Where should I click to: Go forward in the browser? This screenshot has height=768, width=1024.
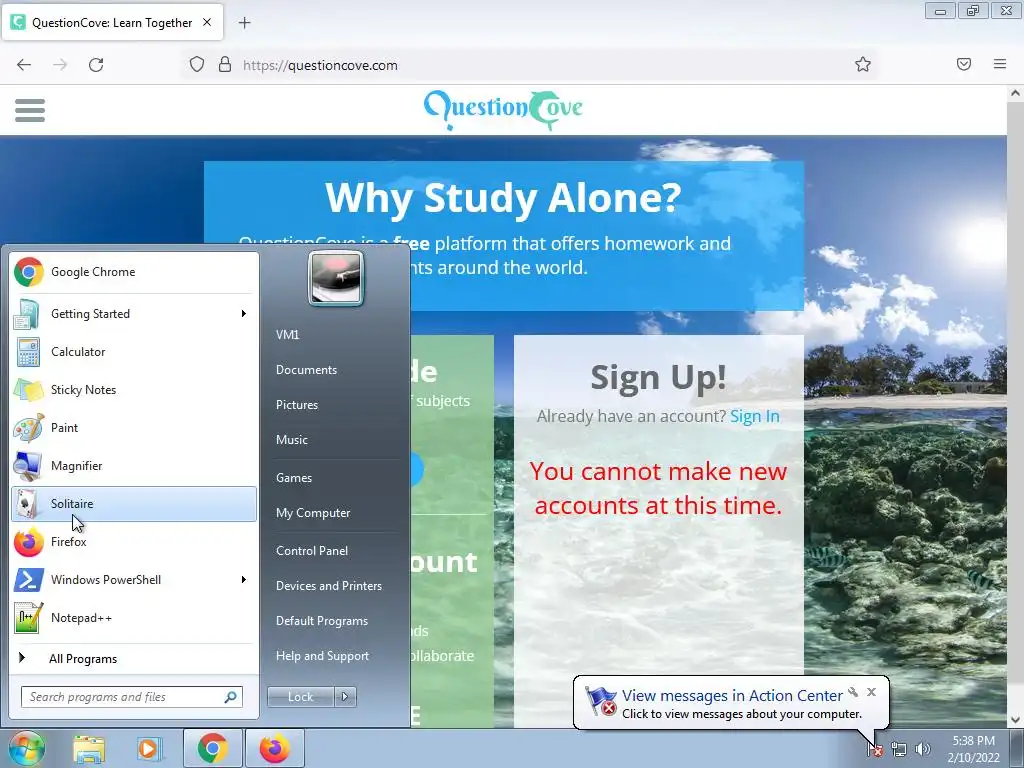pos(60,65)
